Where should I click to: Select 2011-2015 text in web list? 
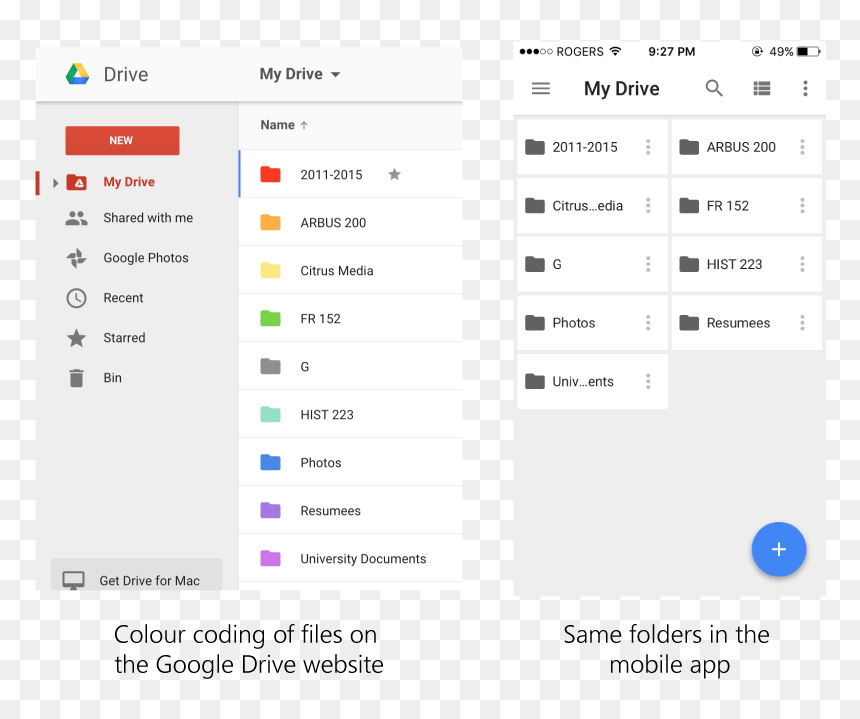pyautogui.click(x=331, y=175)
